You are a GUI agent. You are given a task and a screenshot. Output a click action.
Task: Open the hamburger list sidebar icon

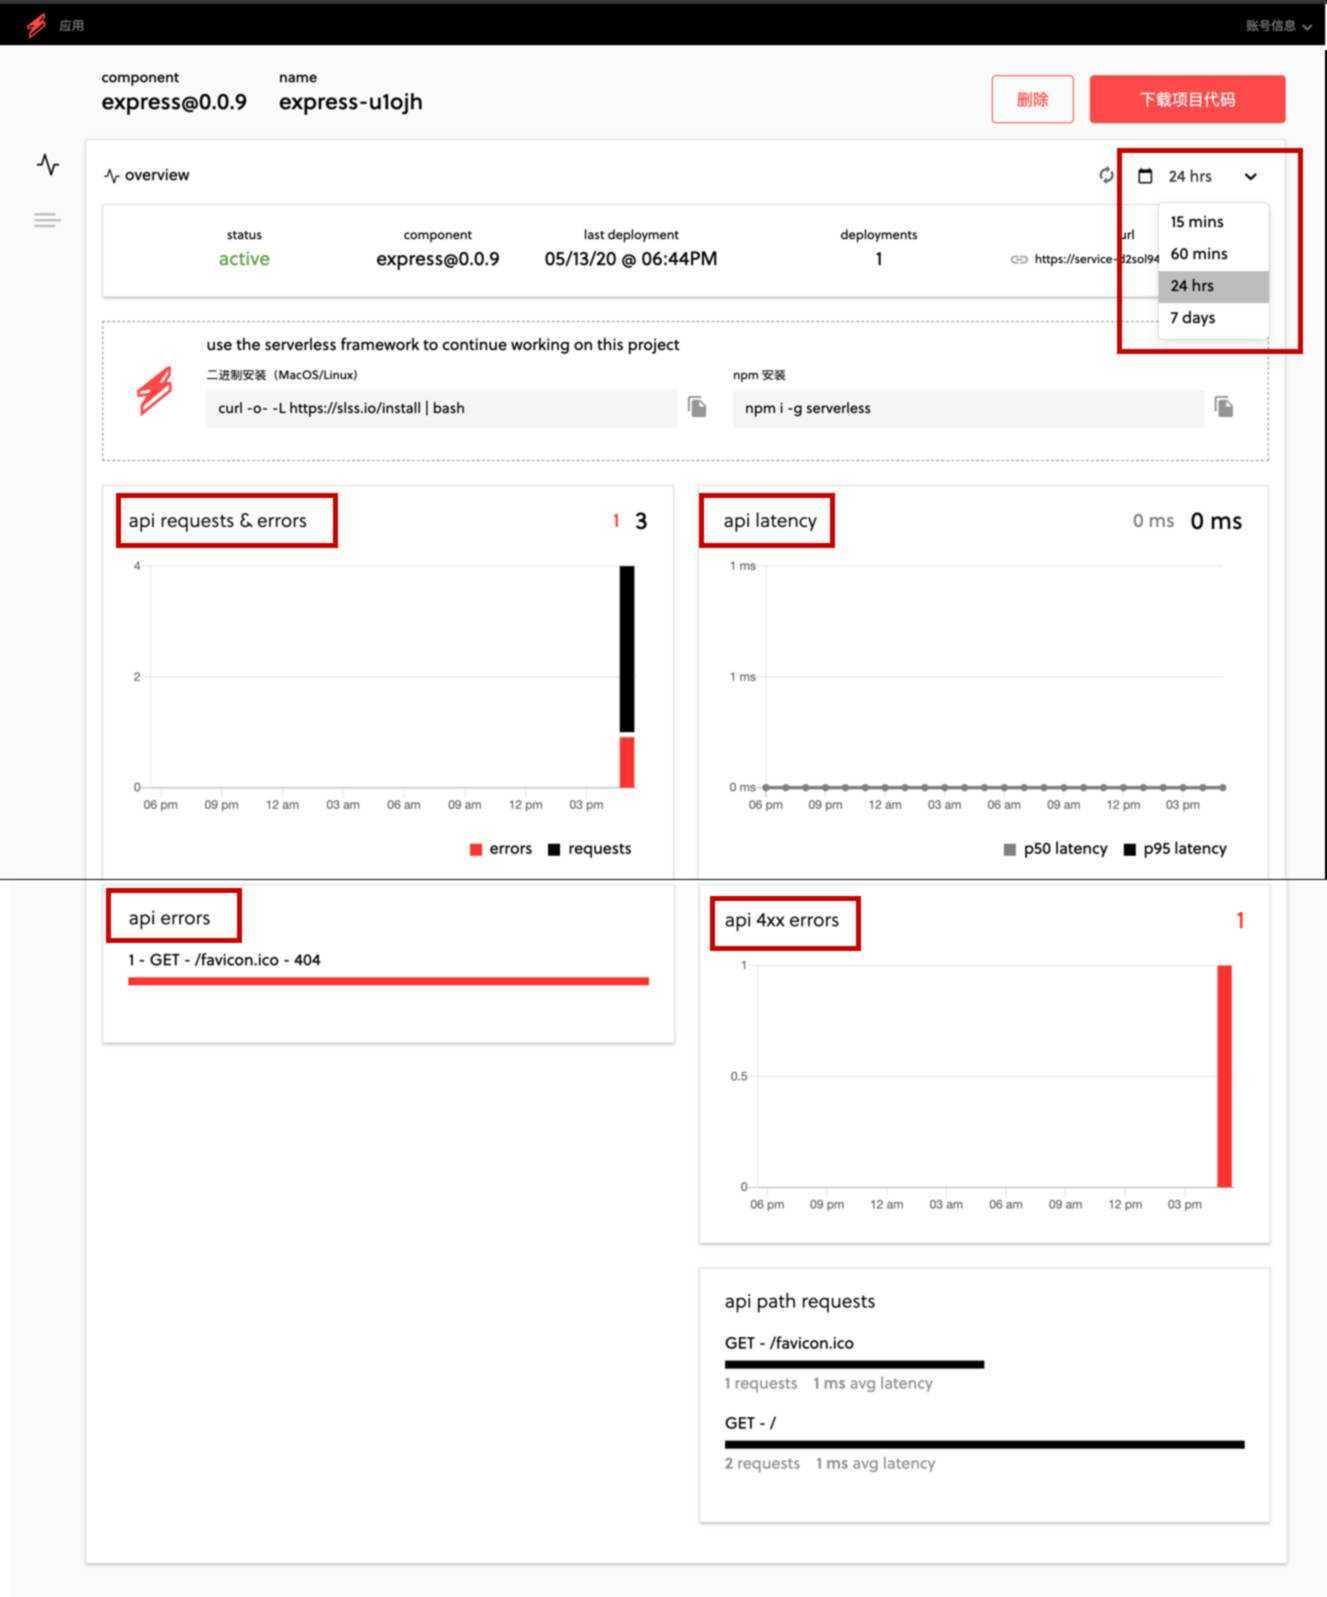tap(47, 220)
